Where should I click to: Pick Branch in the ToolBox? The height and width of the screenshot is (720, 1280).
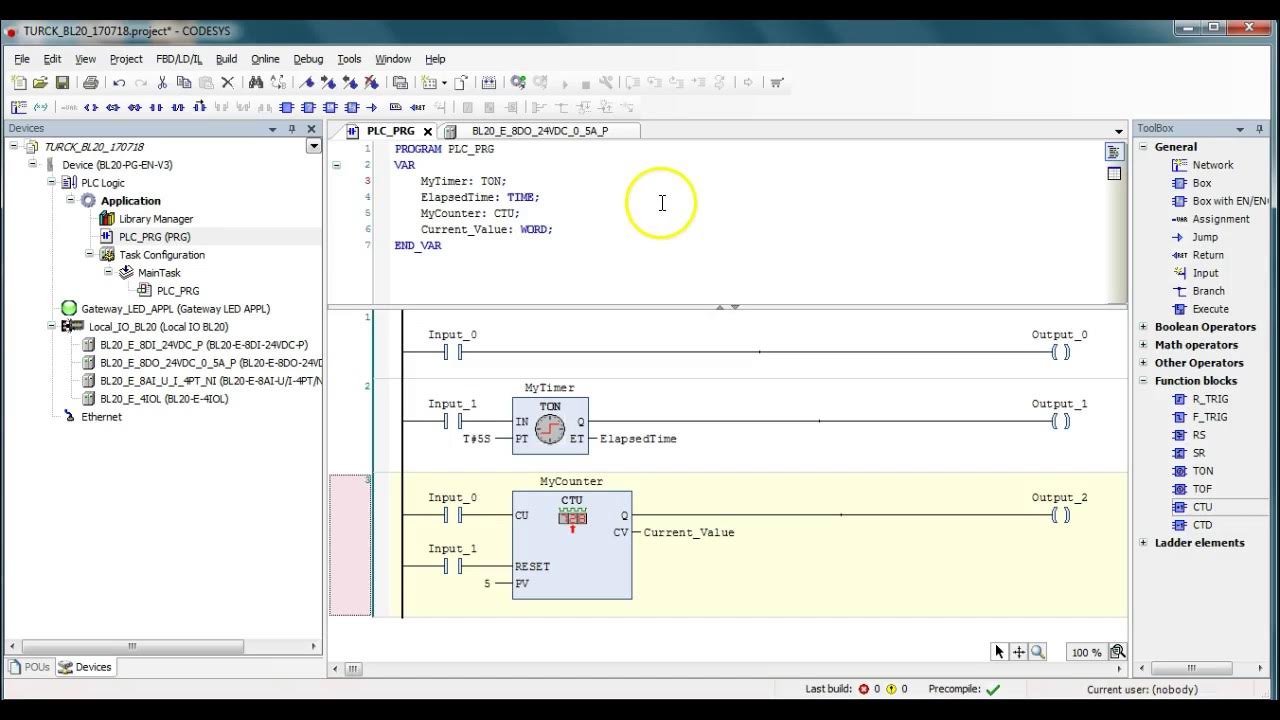[1207, 291]
